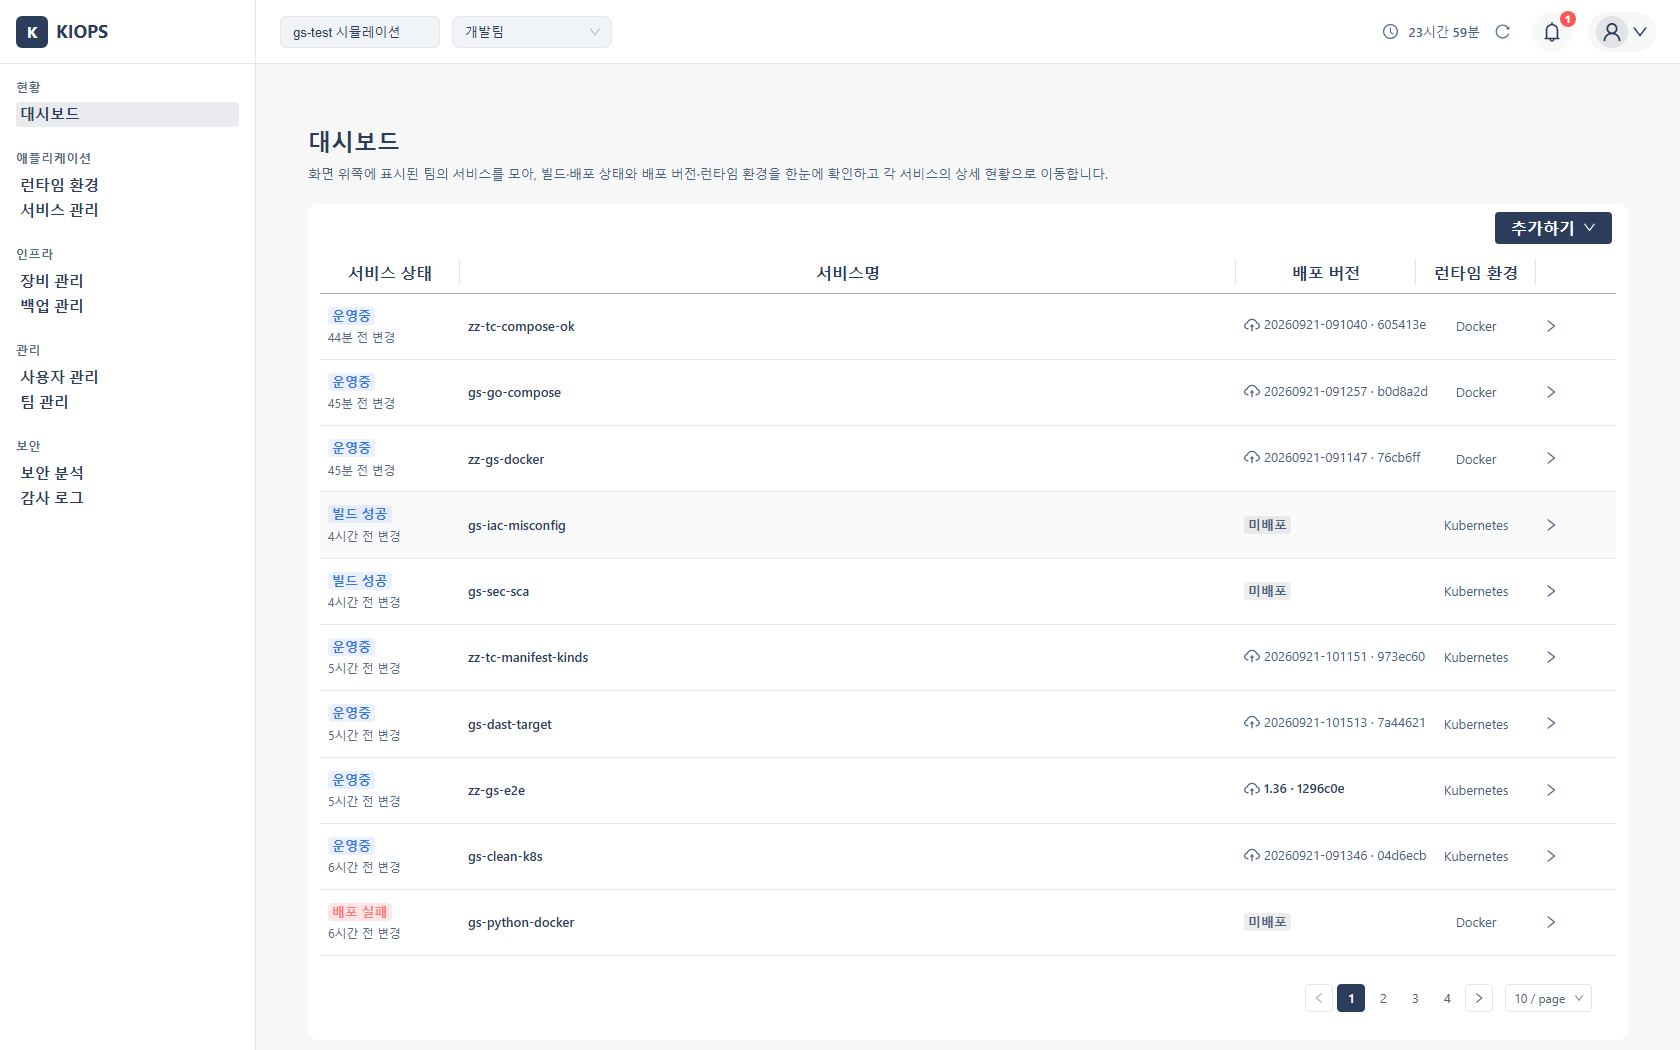Go to page 2 of the table

[x=1383, y=998]
